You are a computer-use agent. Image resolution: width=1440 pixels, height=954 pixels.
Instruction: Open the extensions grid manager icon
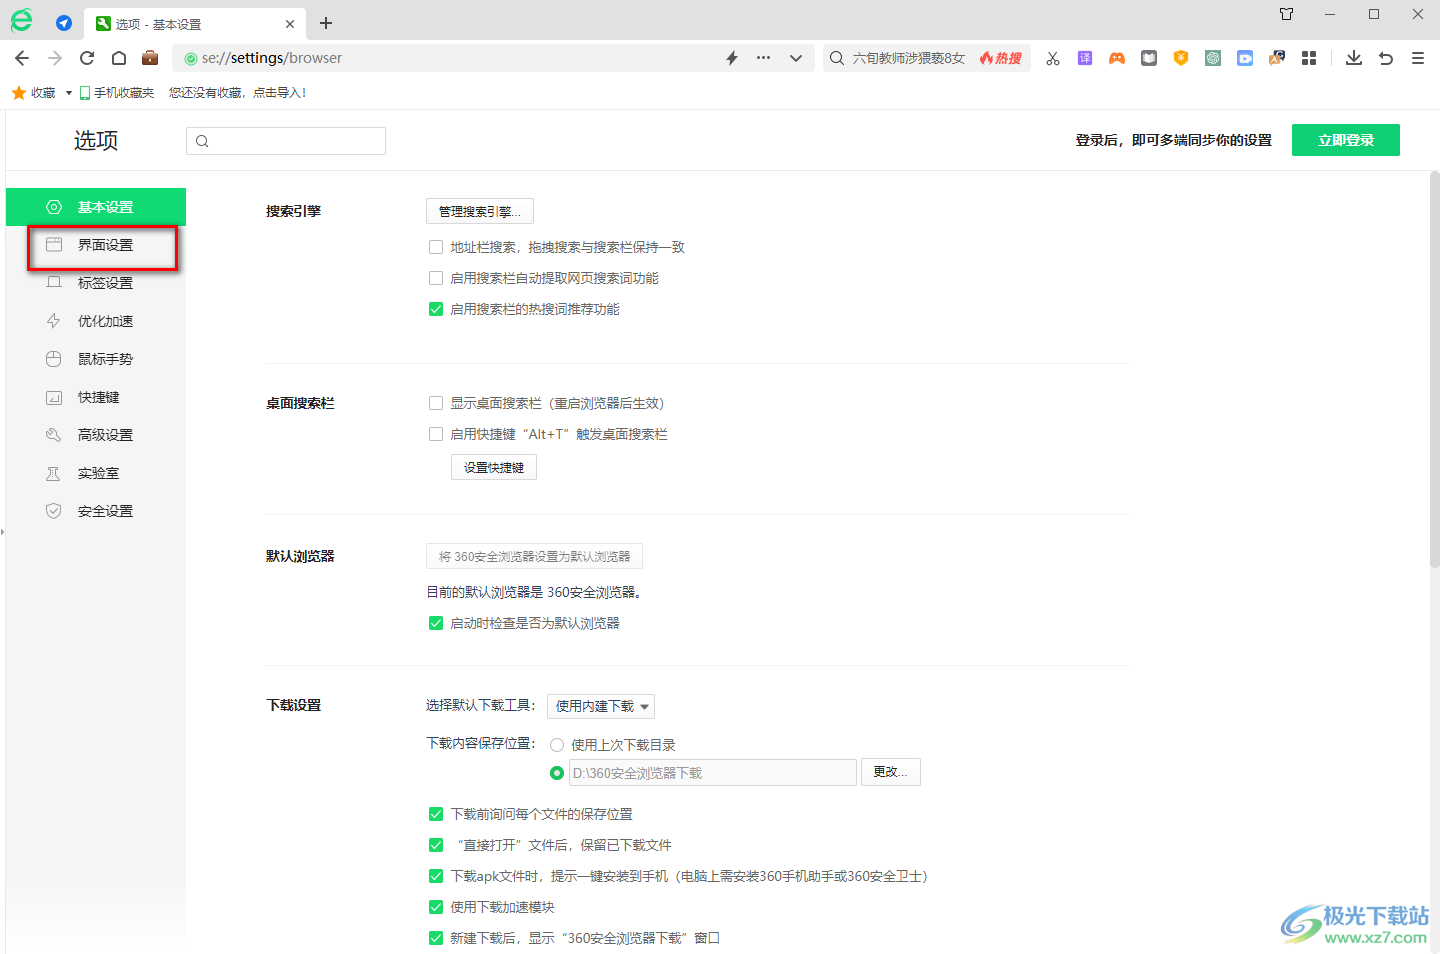pyautogui.click(x=1309, y=58)
